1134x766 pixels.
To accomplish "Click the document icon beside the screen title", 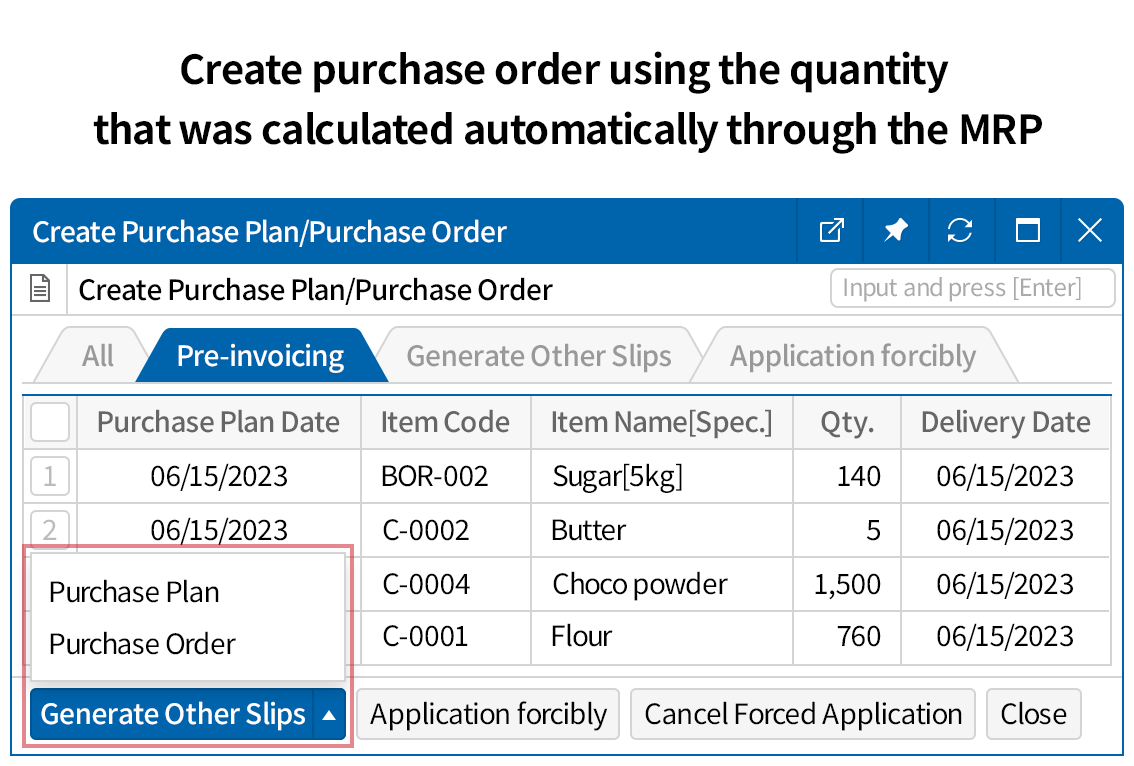I will [x=38, y=288].
